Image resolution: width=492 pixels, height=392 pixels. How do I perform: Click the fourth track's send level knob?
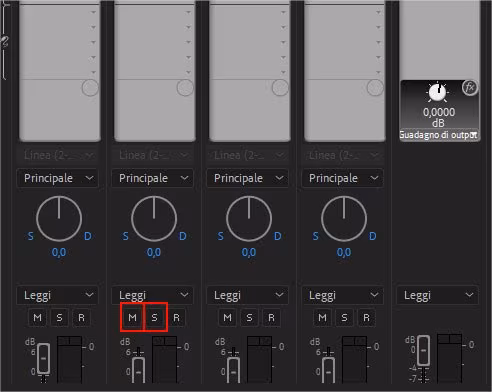click(375, 88)
